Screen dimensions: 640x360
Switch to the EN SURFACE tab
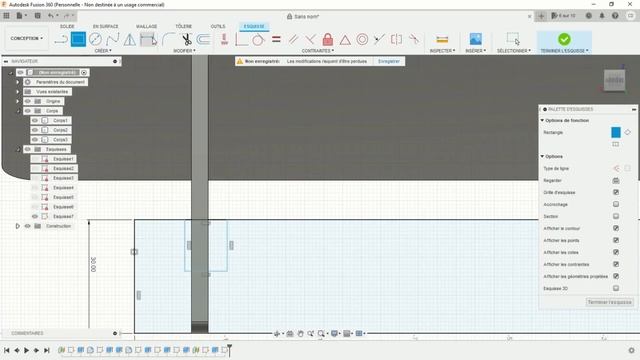pyautogui.click(x=106, y=26)
